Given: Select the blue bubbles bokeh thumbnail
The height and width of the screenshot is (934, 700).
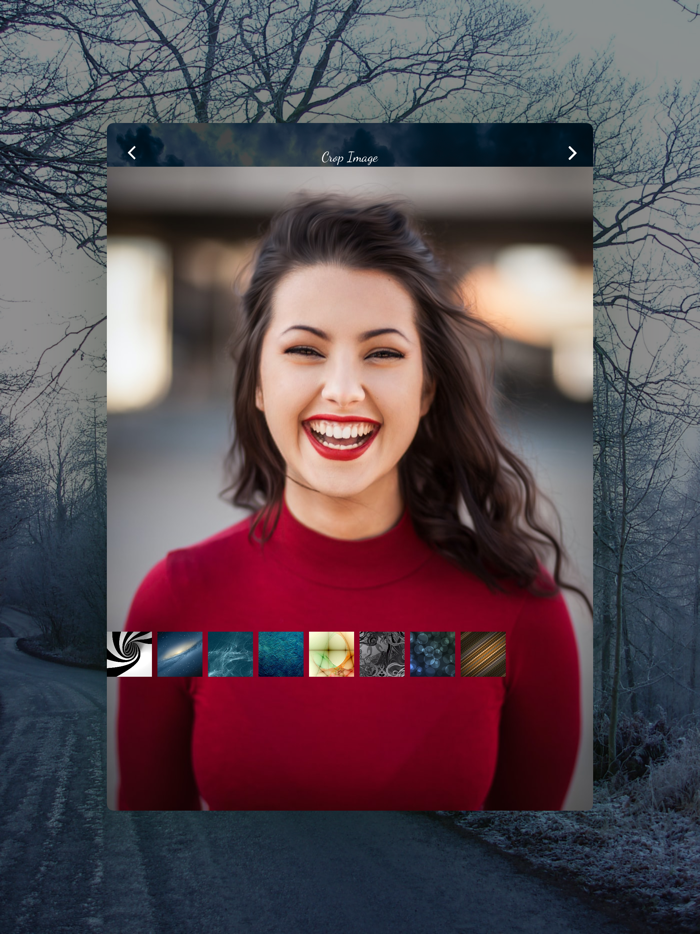Looking at the screenshot, I should click(433, 654).
